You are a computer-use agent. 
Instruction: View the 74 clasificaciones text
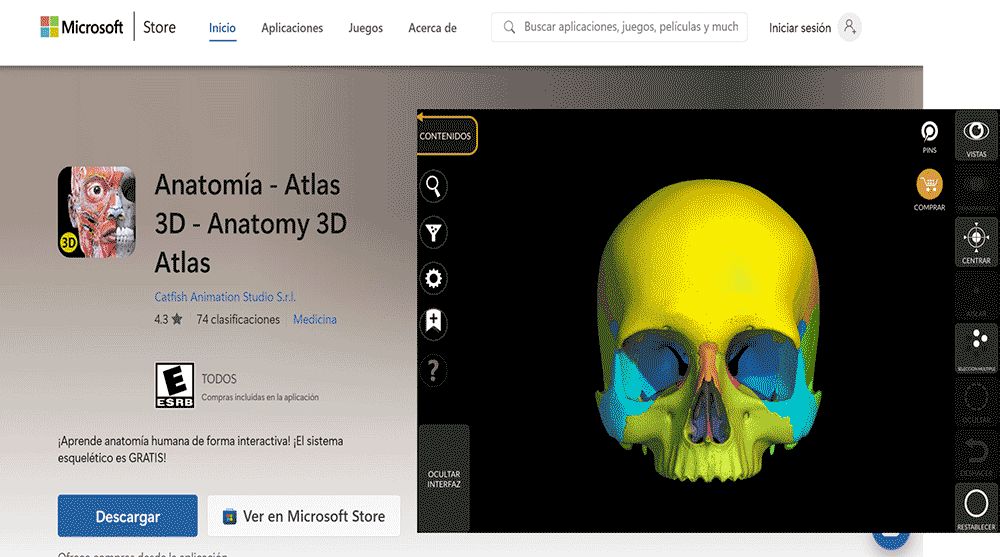point(238,319)
